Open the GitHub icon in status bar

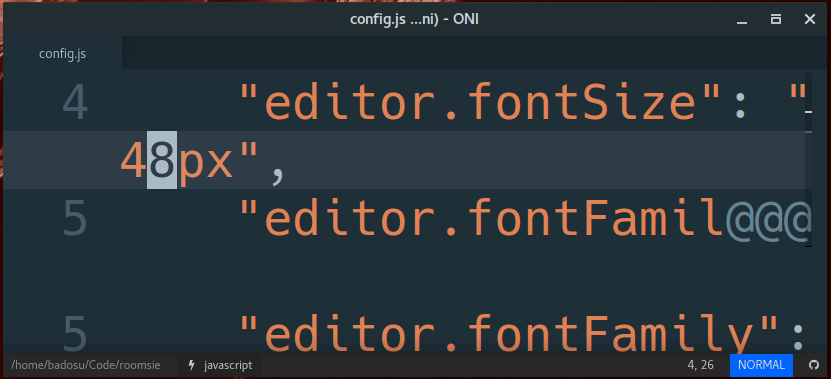(814, 365)
